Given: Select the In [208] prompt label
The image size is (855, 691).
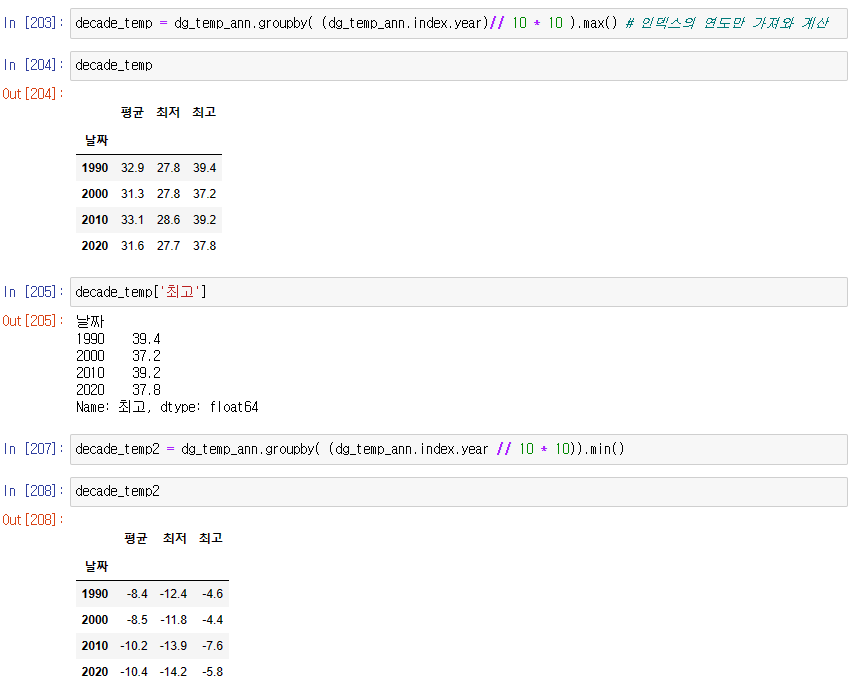Looking at the screenshot, I should (x=33, y=491).
